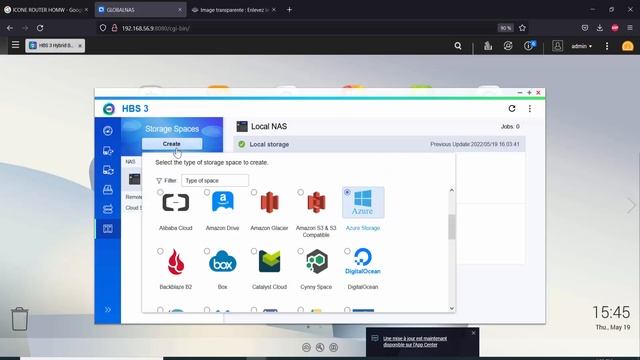Open the Storage Spaces sidebar icon
Screen dimensions: 640x360
[108, 229]
